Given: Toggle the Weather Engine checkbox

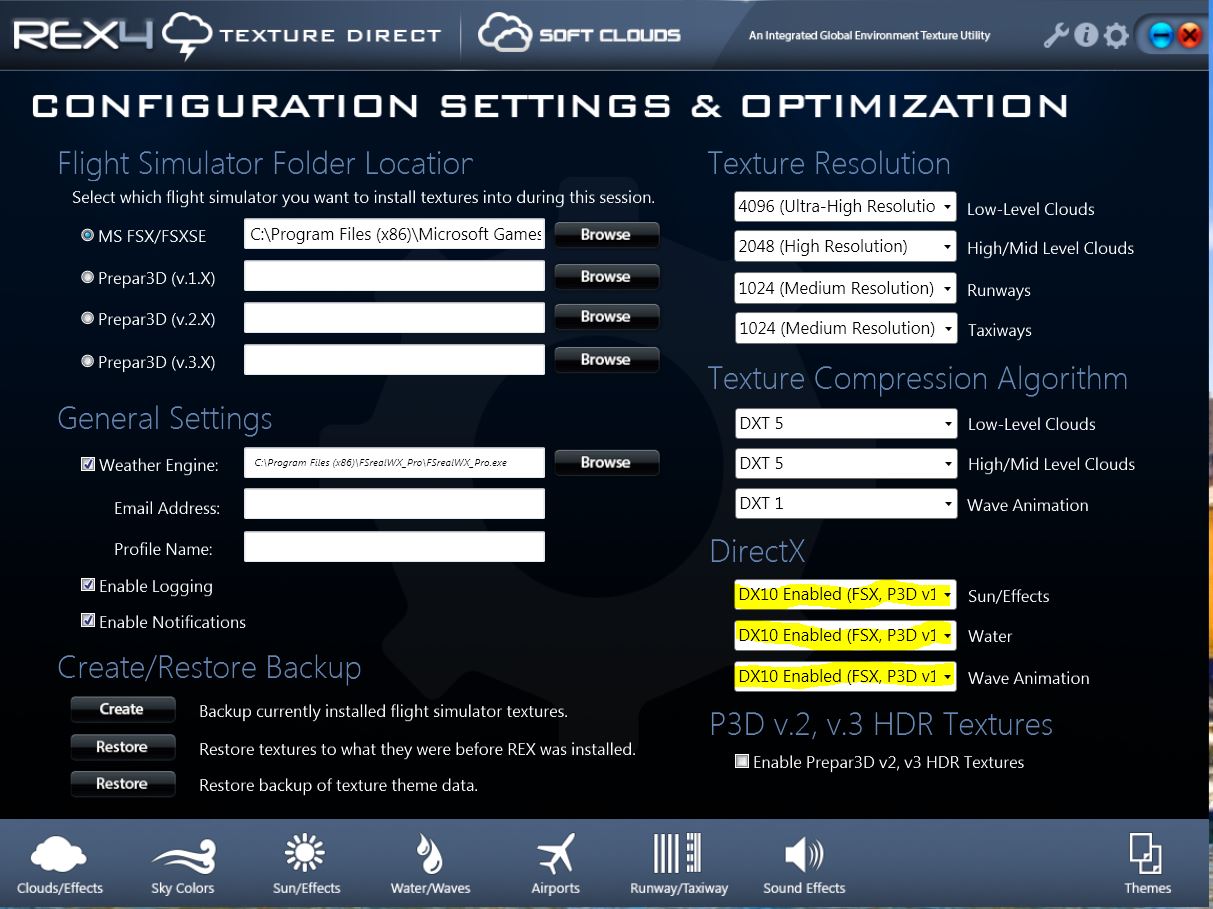Looking at the screenshot, I should pos(88,464).
